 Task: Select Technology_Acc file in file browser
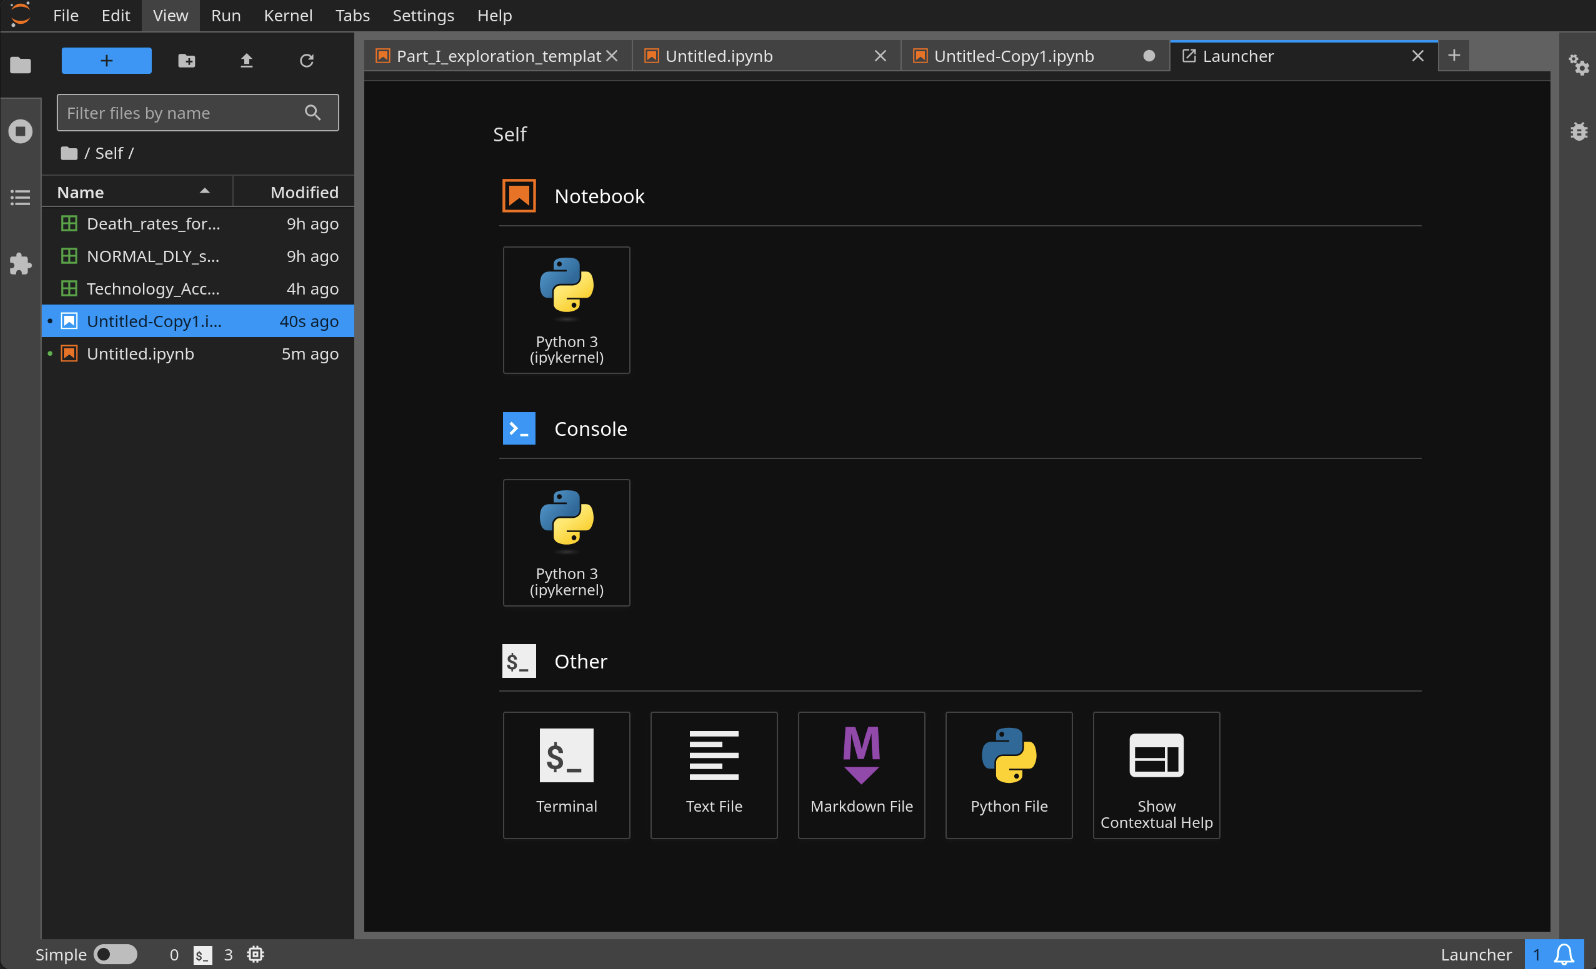click(x=153, y=289)
